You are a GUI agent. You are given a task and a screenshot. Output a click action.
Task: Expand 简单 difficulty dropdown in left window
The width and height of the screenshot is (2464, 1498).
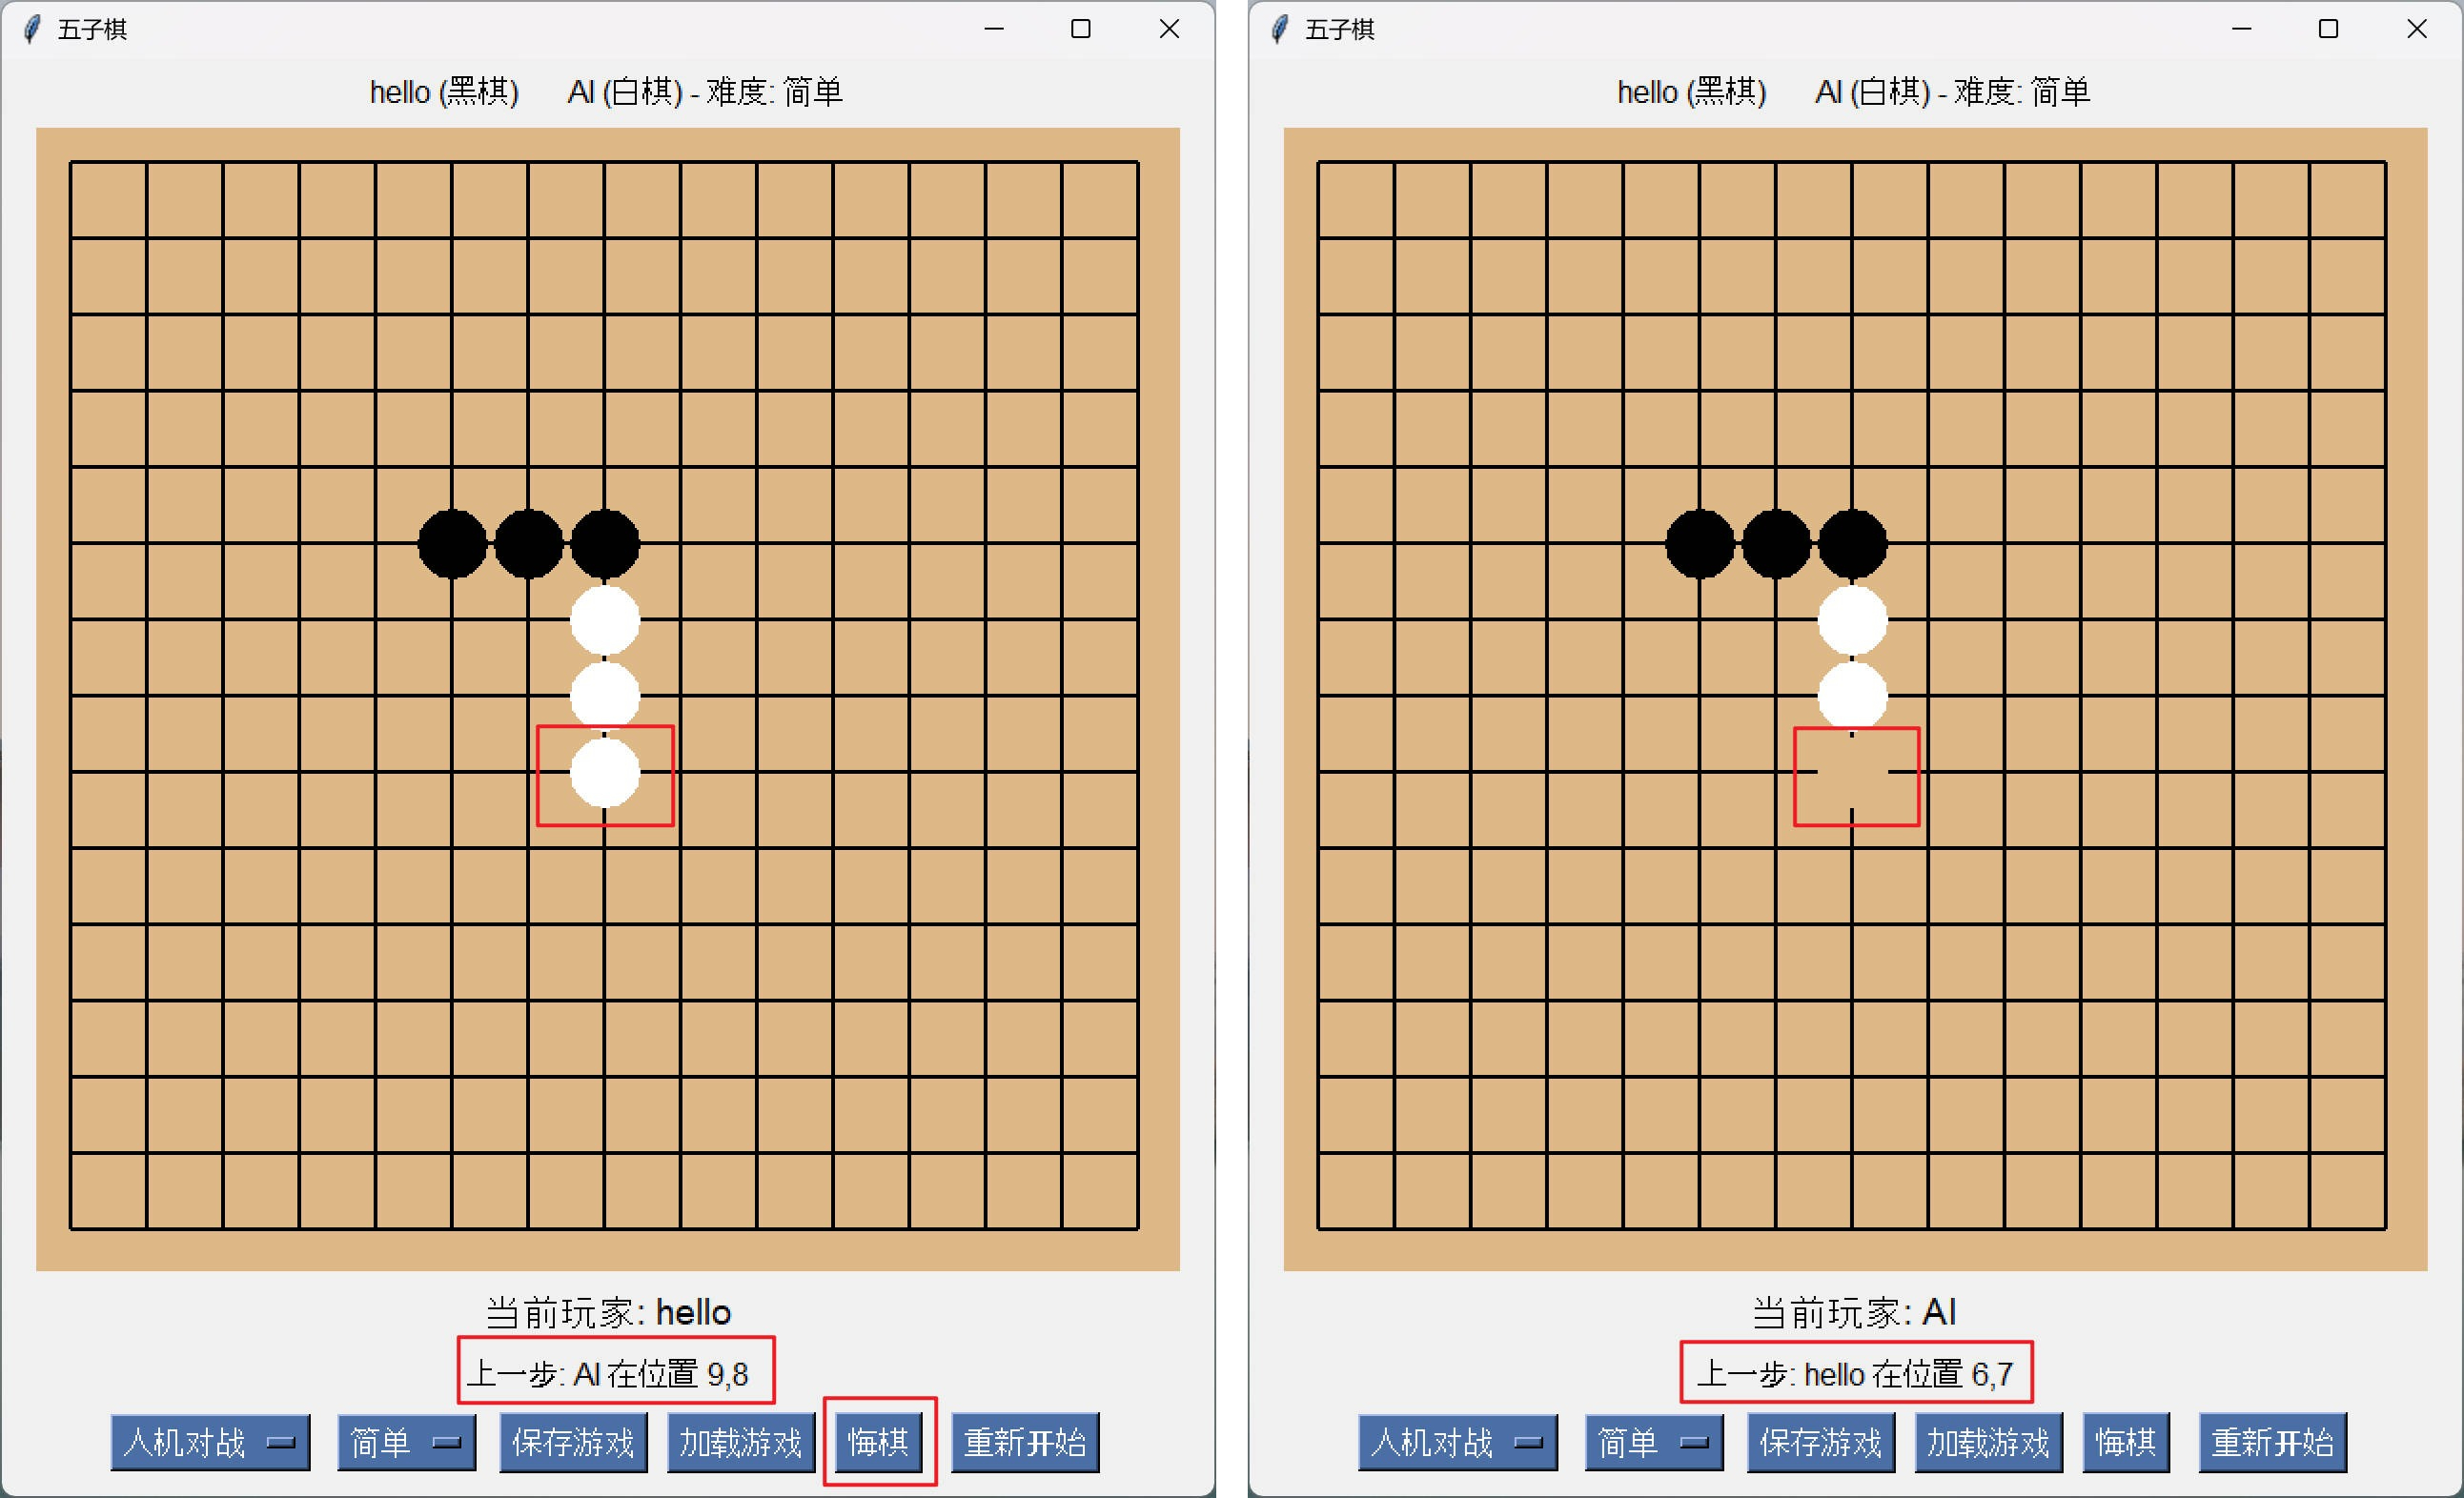(406, 1442)
